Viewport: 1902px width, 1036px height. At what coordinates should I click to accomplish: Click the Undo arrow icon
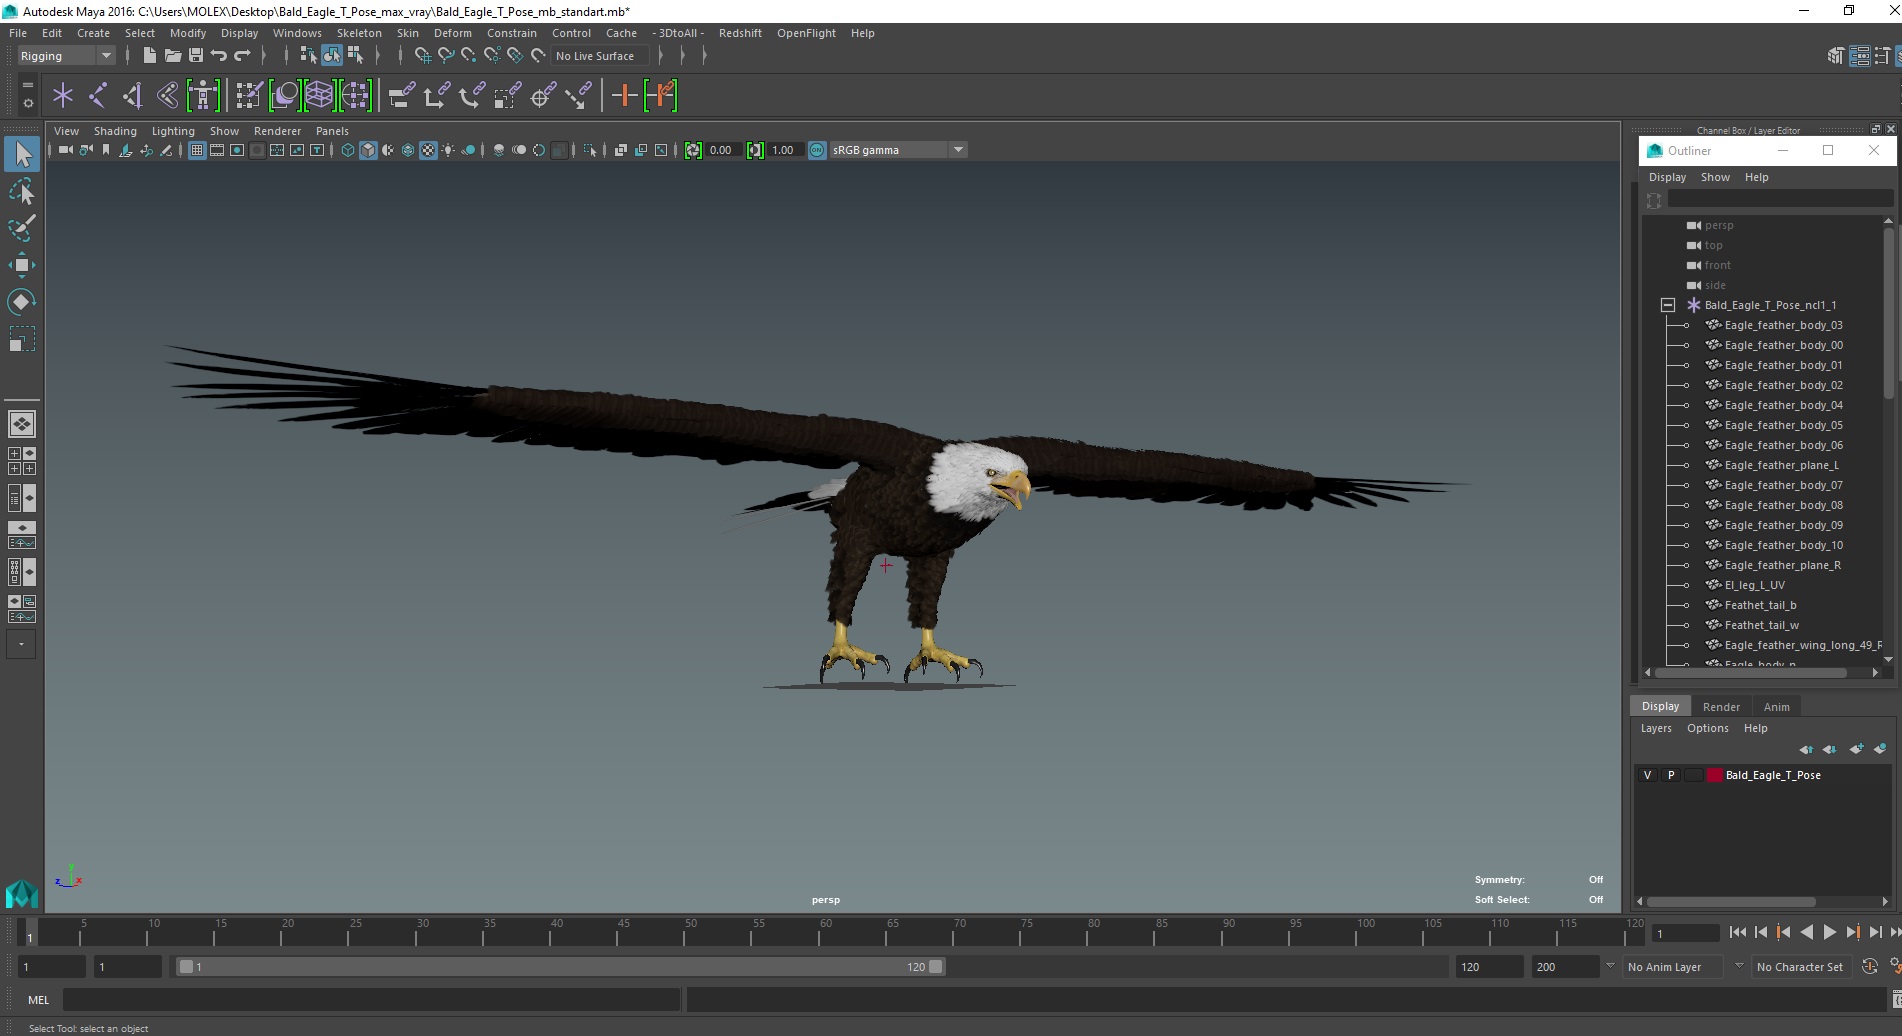point(218,56)
